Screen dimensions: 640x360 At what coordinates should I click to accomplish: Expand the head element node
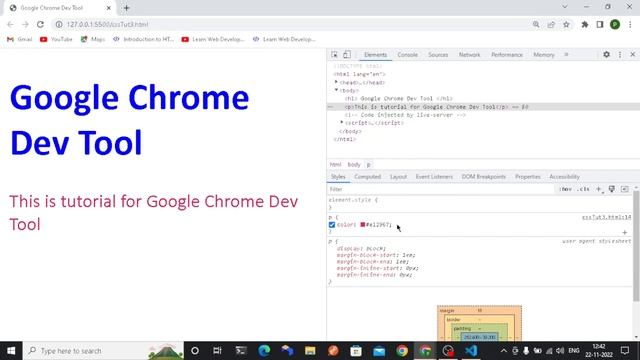click(336, 82)
